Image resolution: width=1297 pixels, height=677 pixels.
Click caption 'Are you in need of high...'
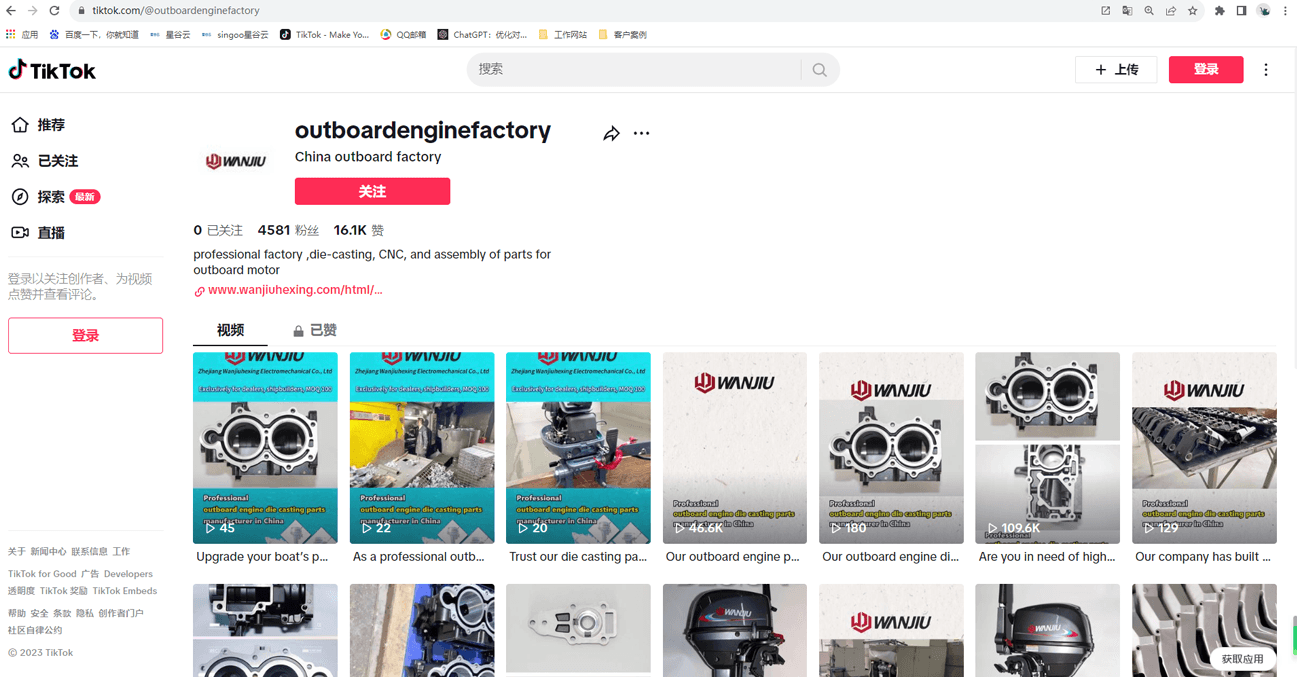(x=1047, y=557)
